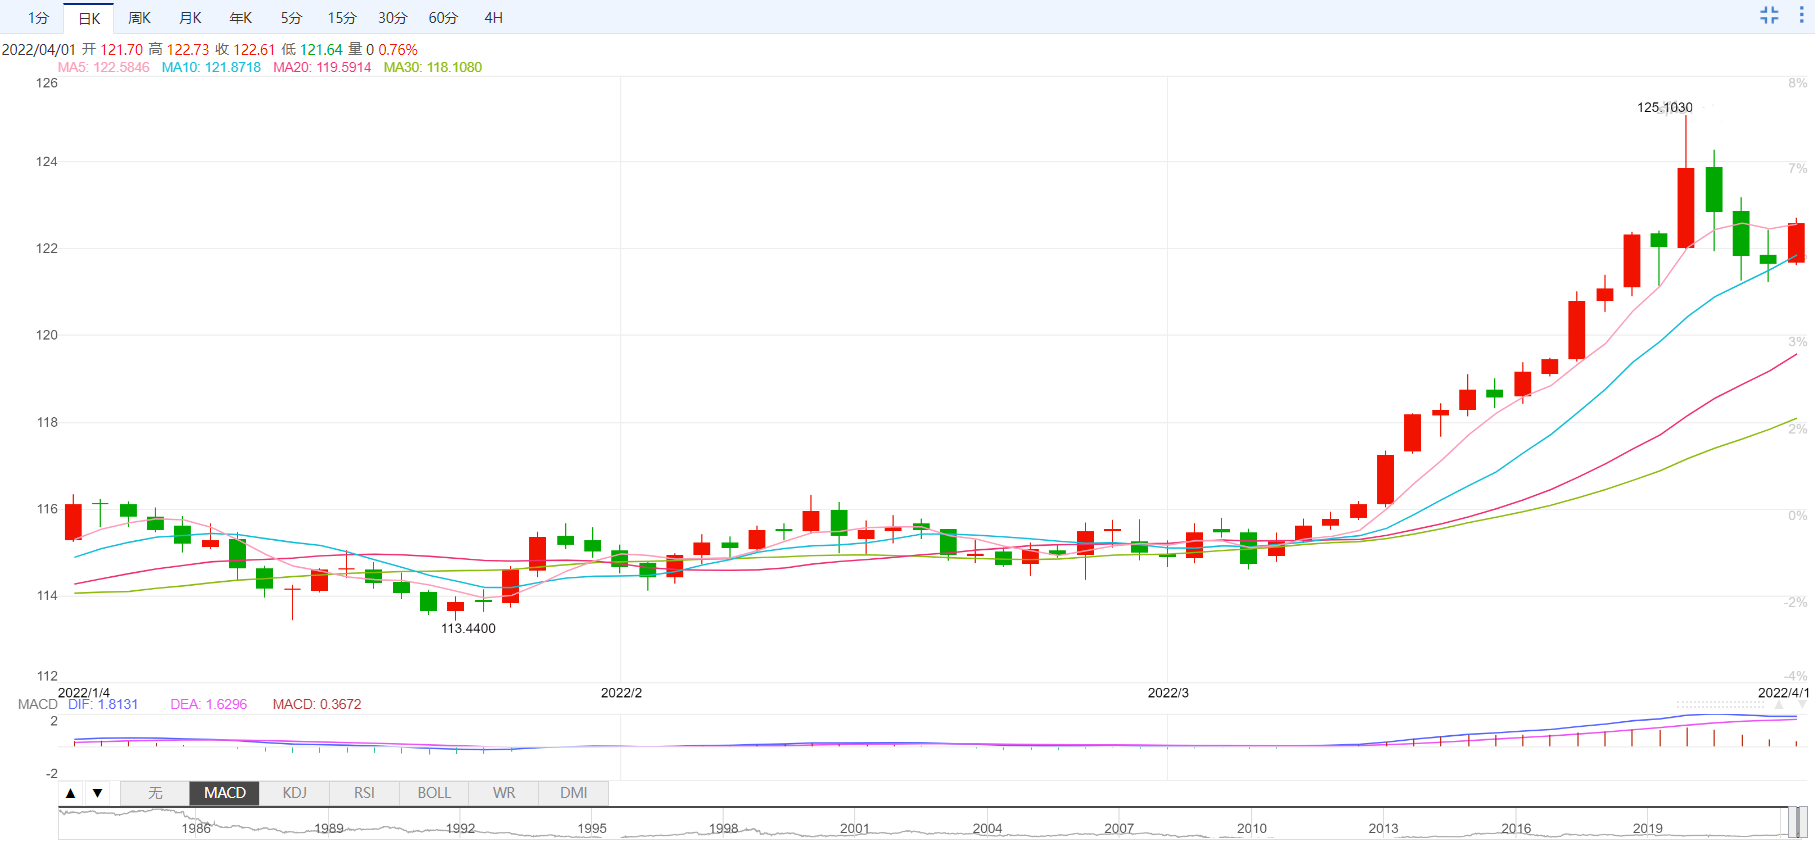Click the 113.4400 low price label

click(x=468, y=628)
